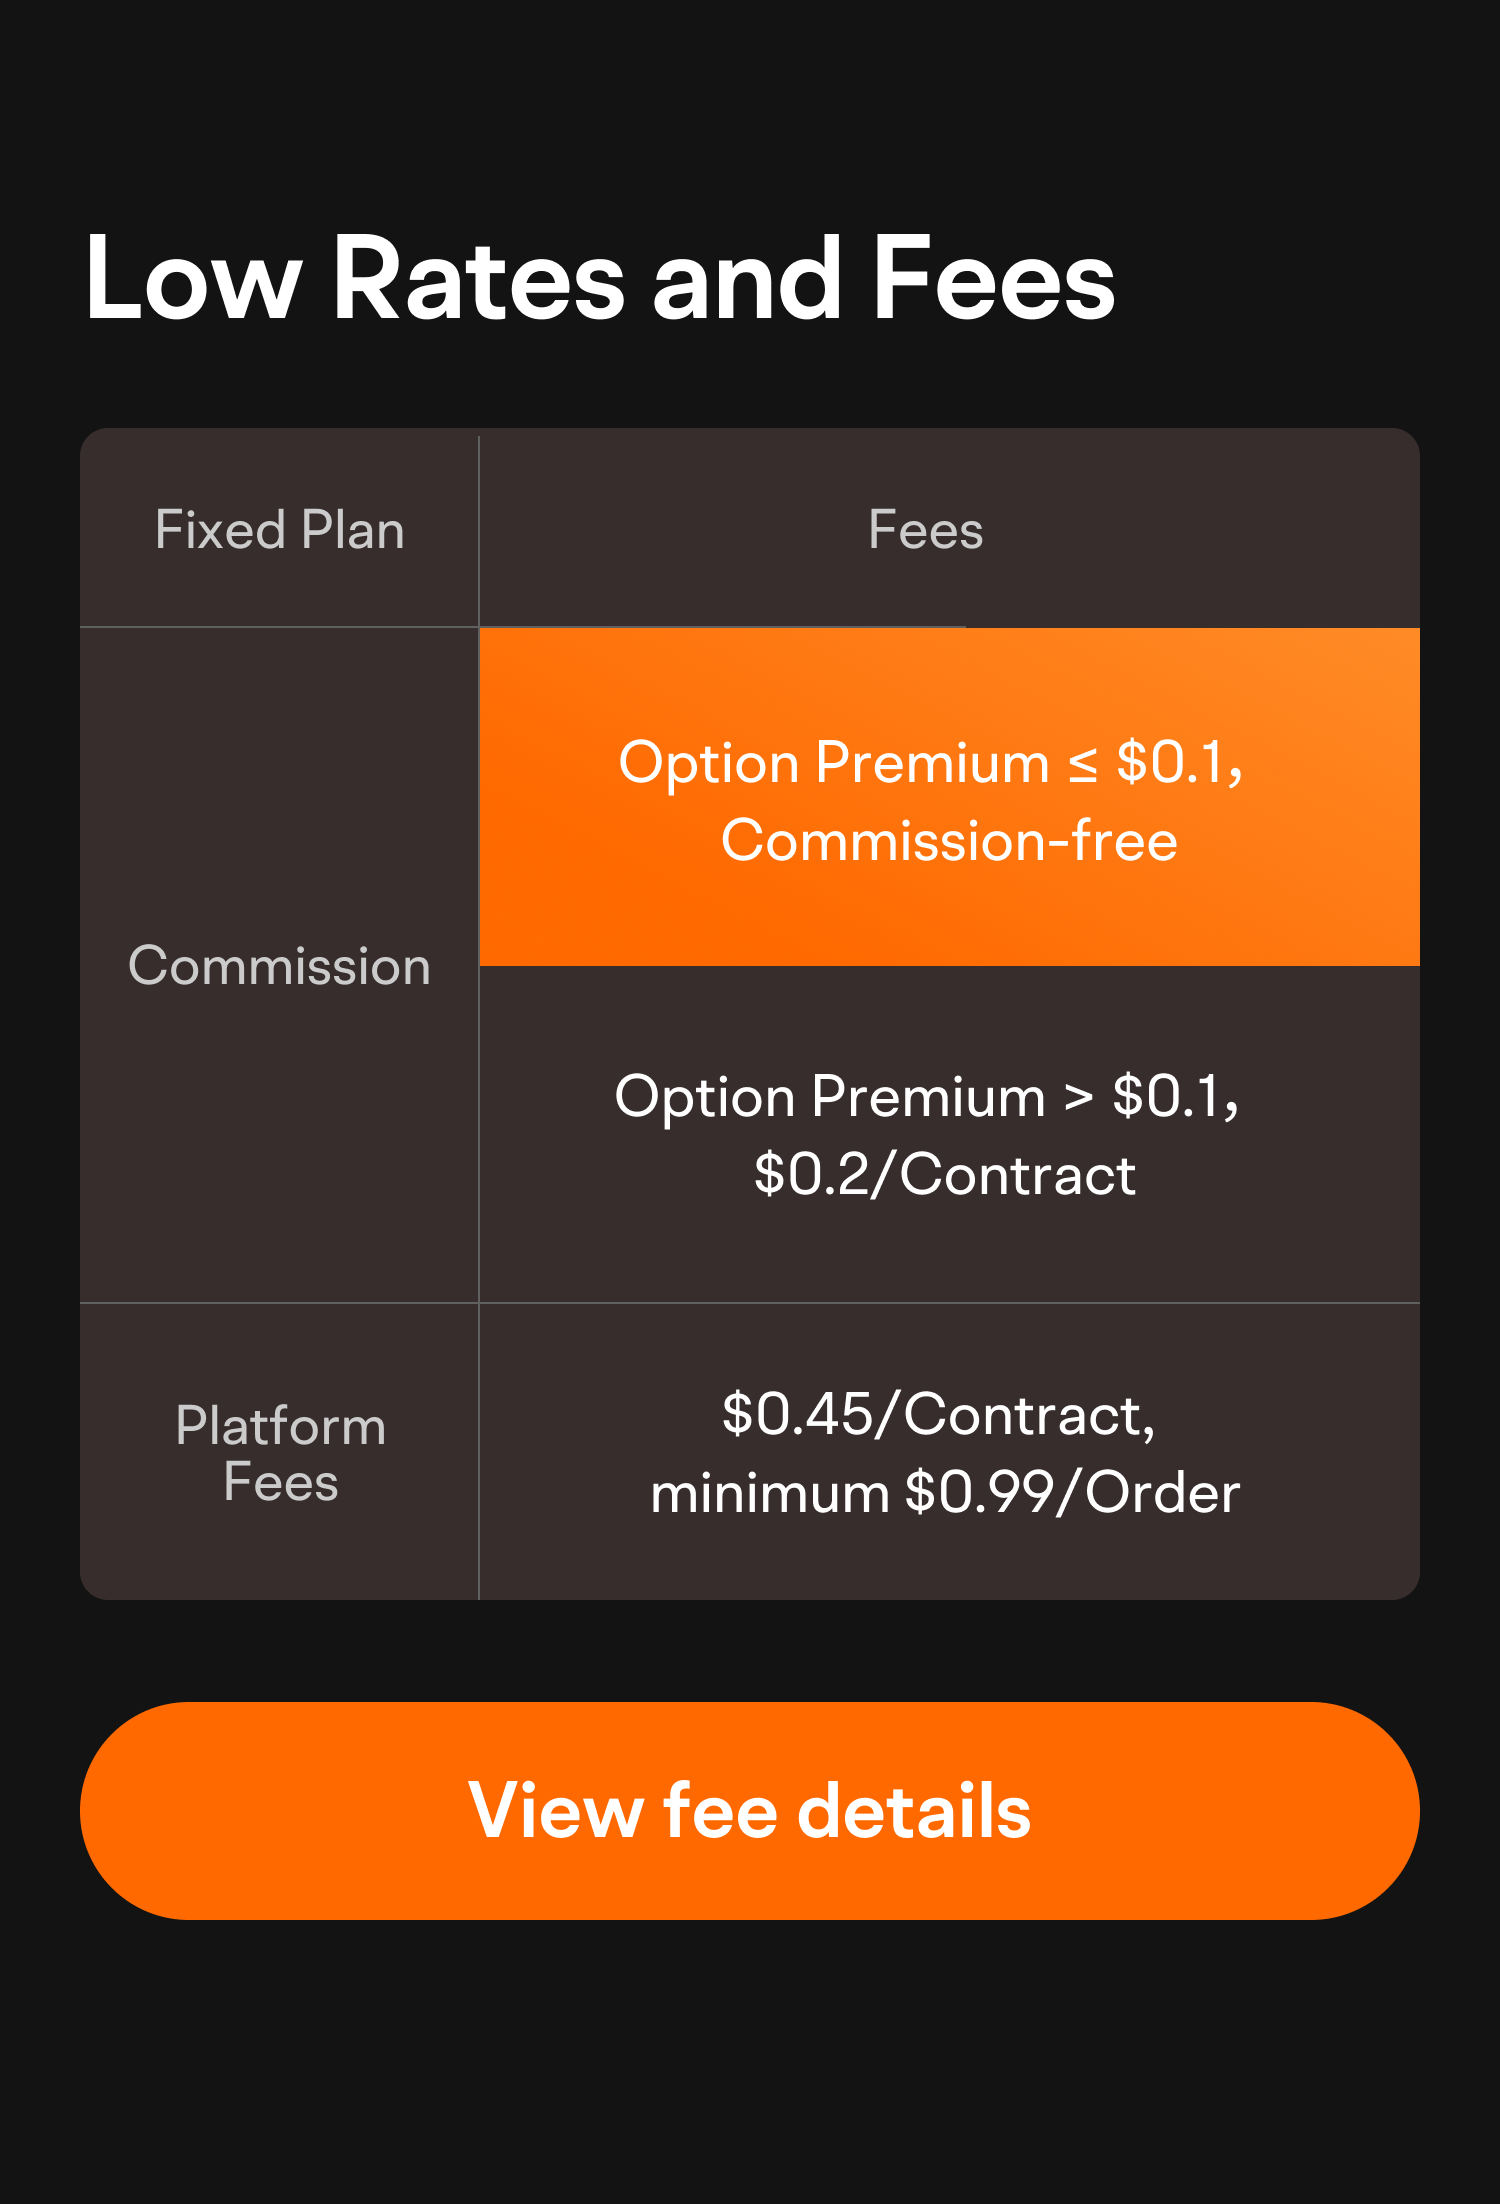The height and width of the screenshot is (2204, 1500).
Task: Select the Fees column header
Action: coord(925,530)
